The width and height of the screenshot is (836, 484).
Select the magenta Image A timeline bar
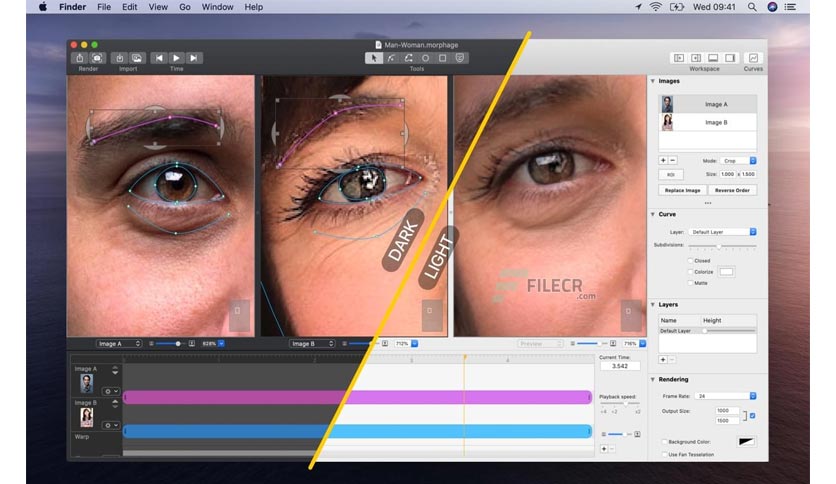[358, 397]
